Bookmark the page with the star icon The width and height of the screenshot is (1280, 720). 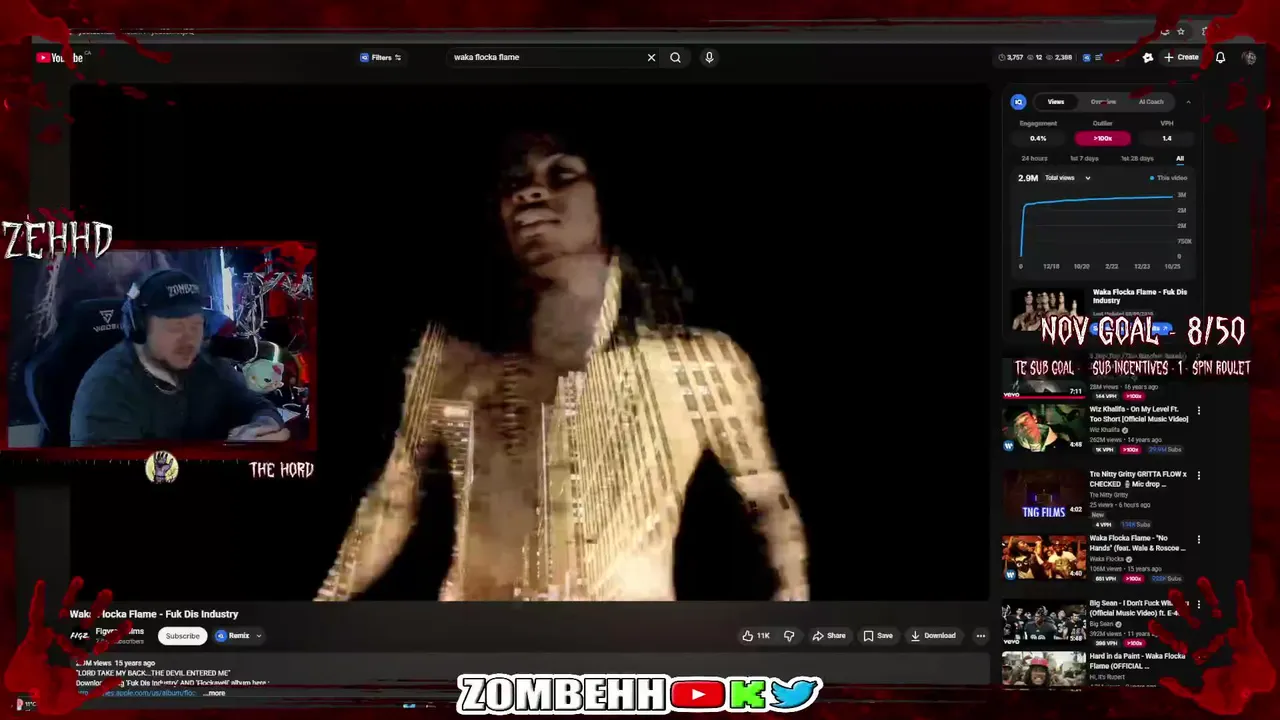[1181, 31]
